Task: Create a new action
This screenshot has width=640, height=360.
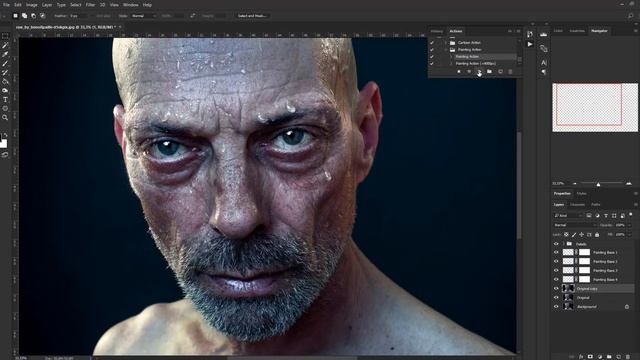Action: [x=500, y=72]
